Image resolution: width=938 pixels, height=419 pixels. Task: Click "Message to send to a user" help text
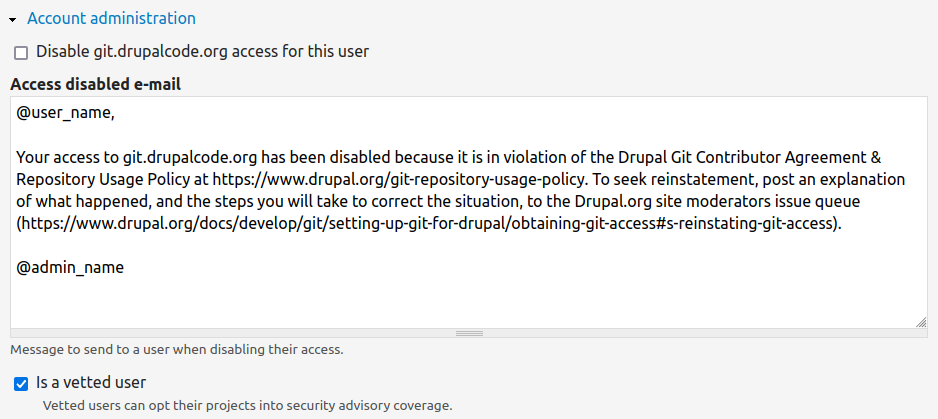click(x=176, y=350)
